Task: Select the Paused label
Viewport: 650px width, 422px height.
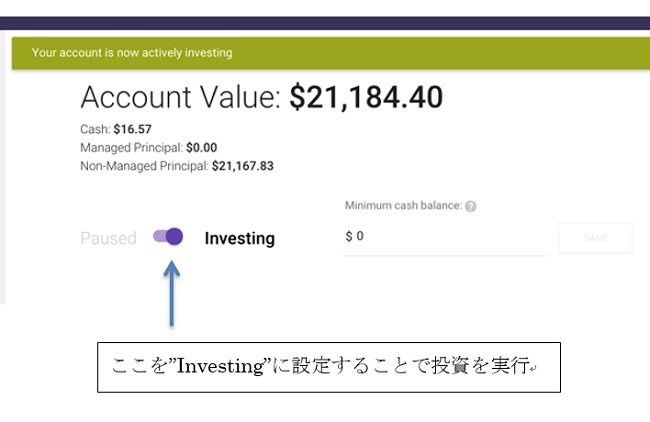Action: pos(108,238)
